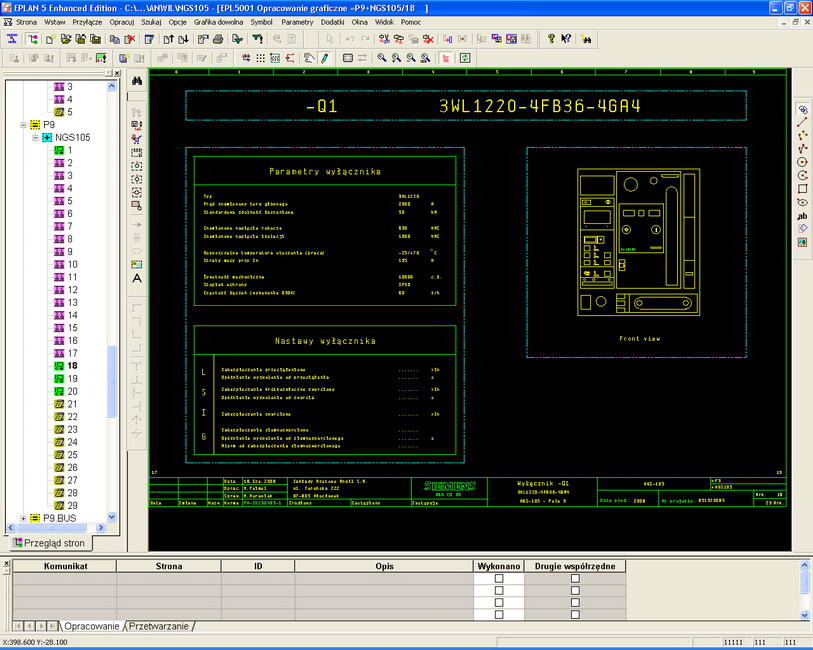
Task: Tick first Drugie współrzędne checkbox
Action: tap(575, 578)
